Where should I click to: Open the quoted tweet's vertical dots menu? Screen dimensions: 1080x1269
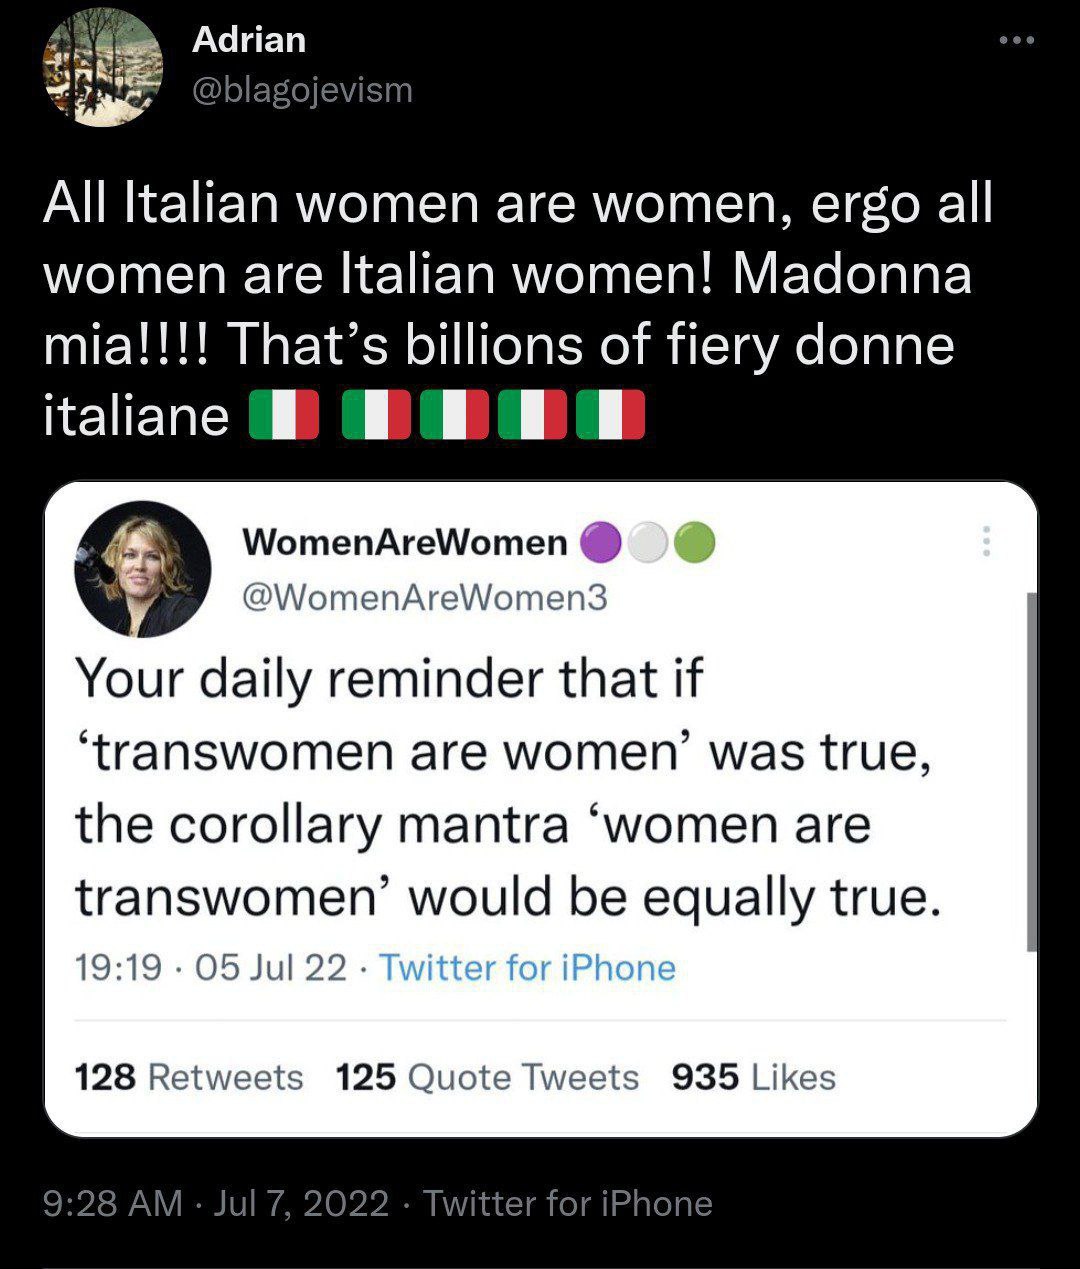tap(986, 542)
